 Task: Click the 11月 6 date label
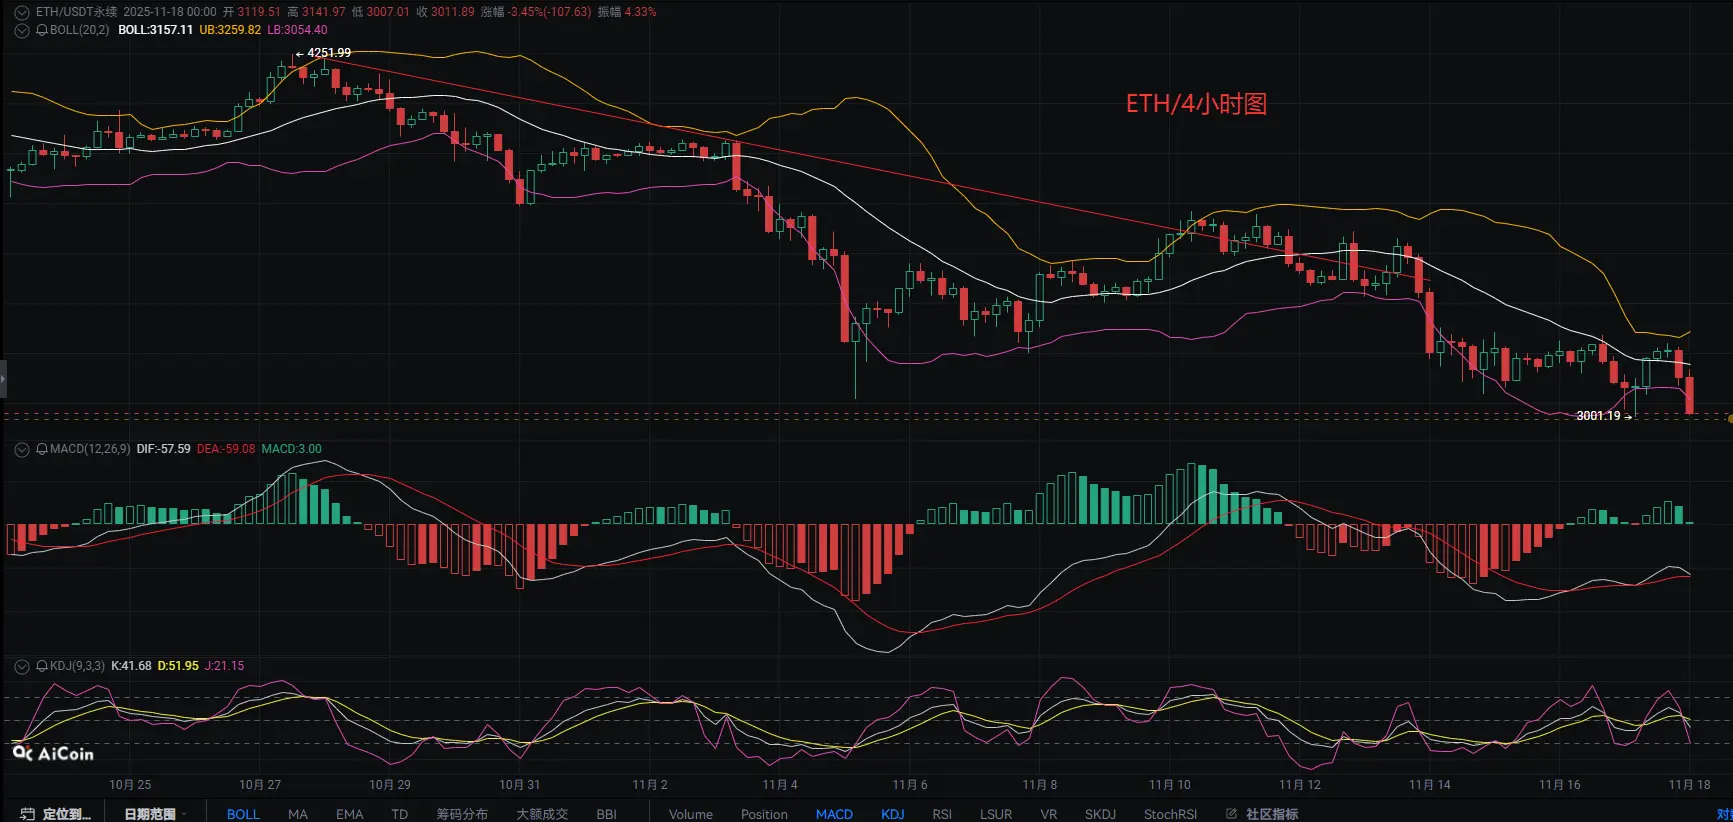click(910, 785)
